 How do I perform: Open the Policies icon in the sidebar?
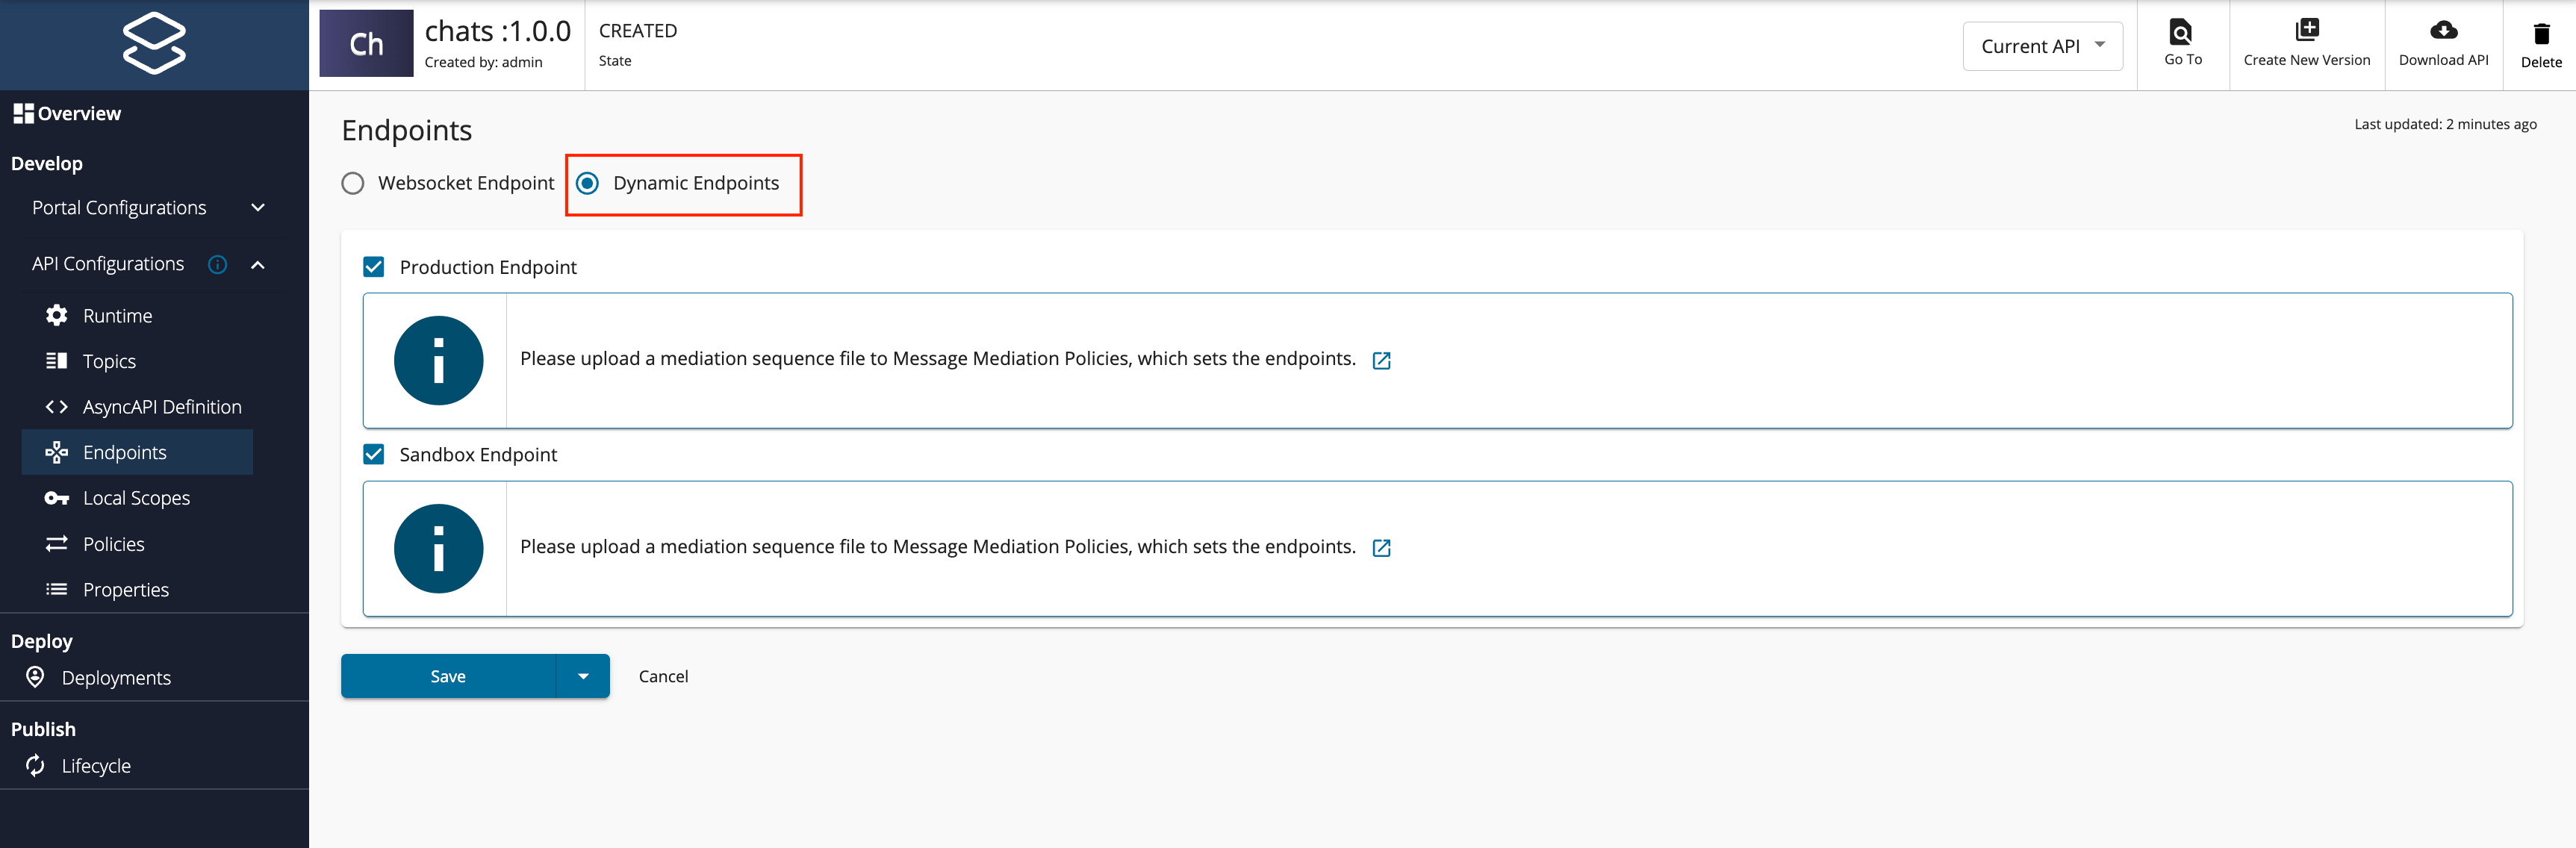click(x=56, y=543)
